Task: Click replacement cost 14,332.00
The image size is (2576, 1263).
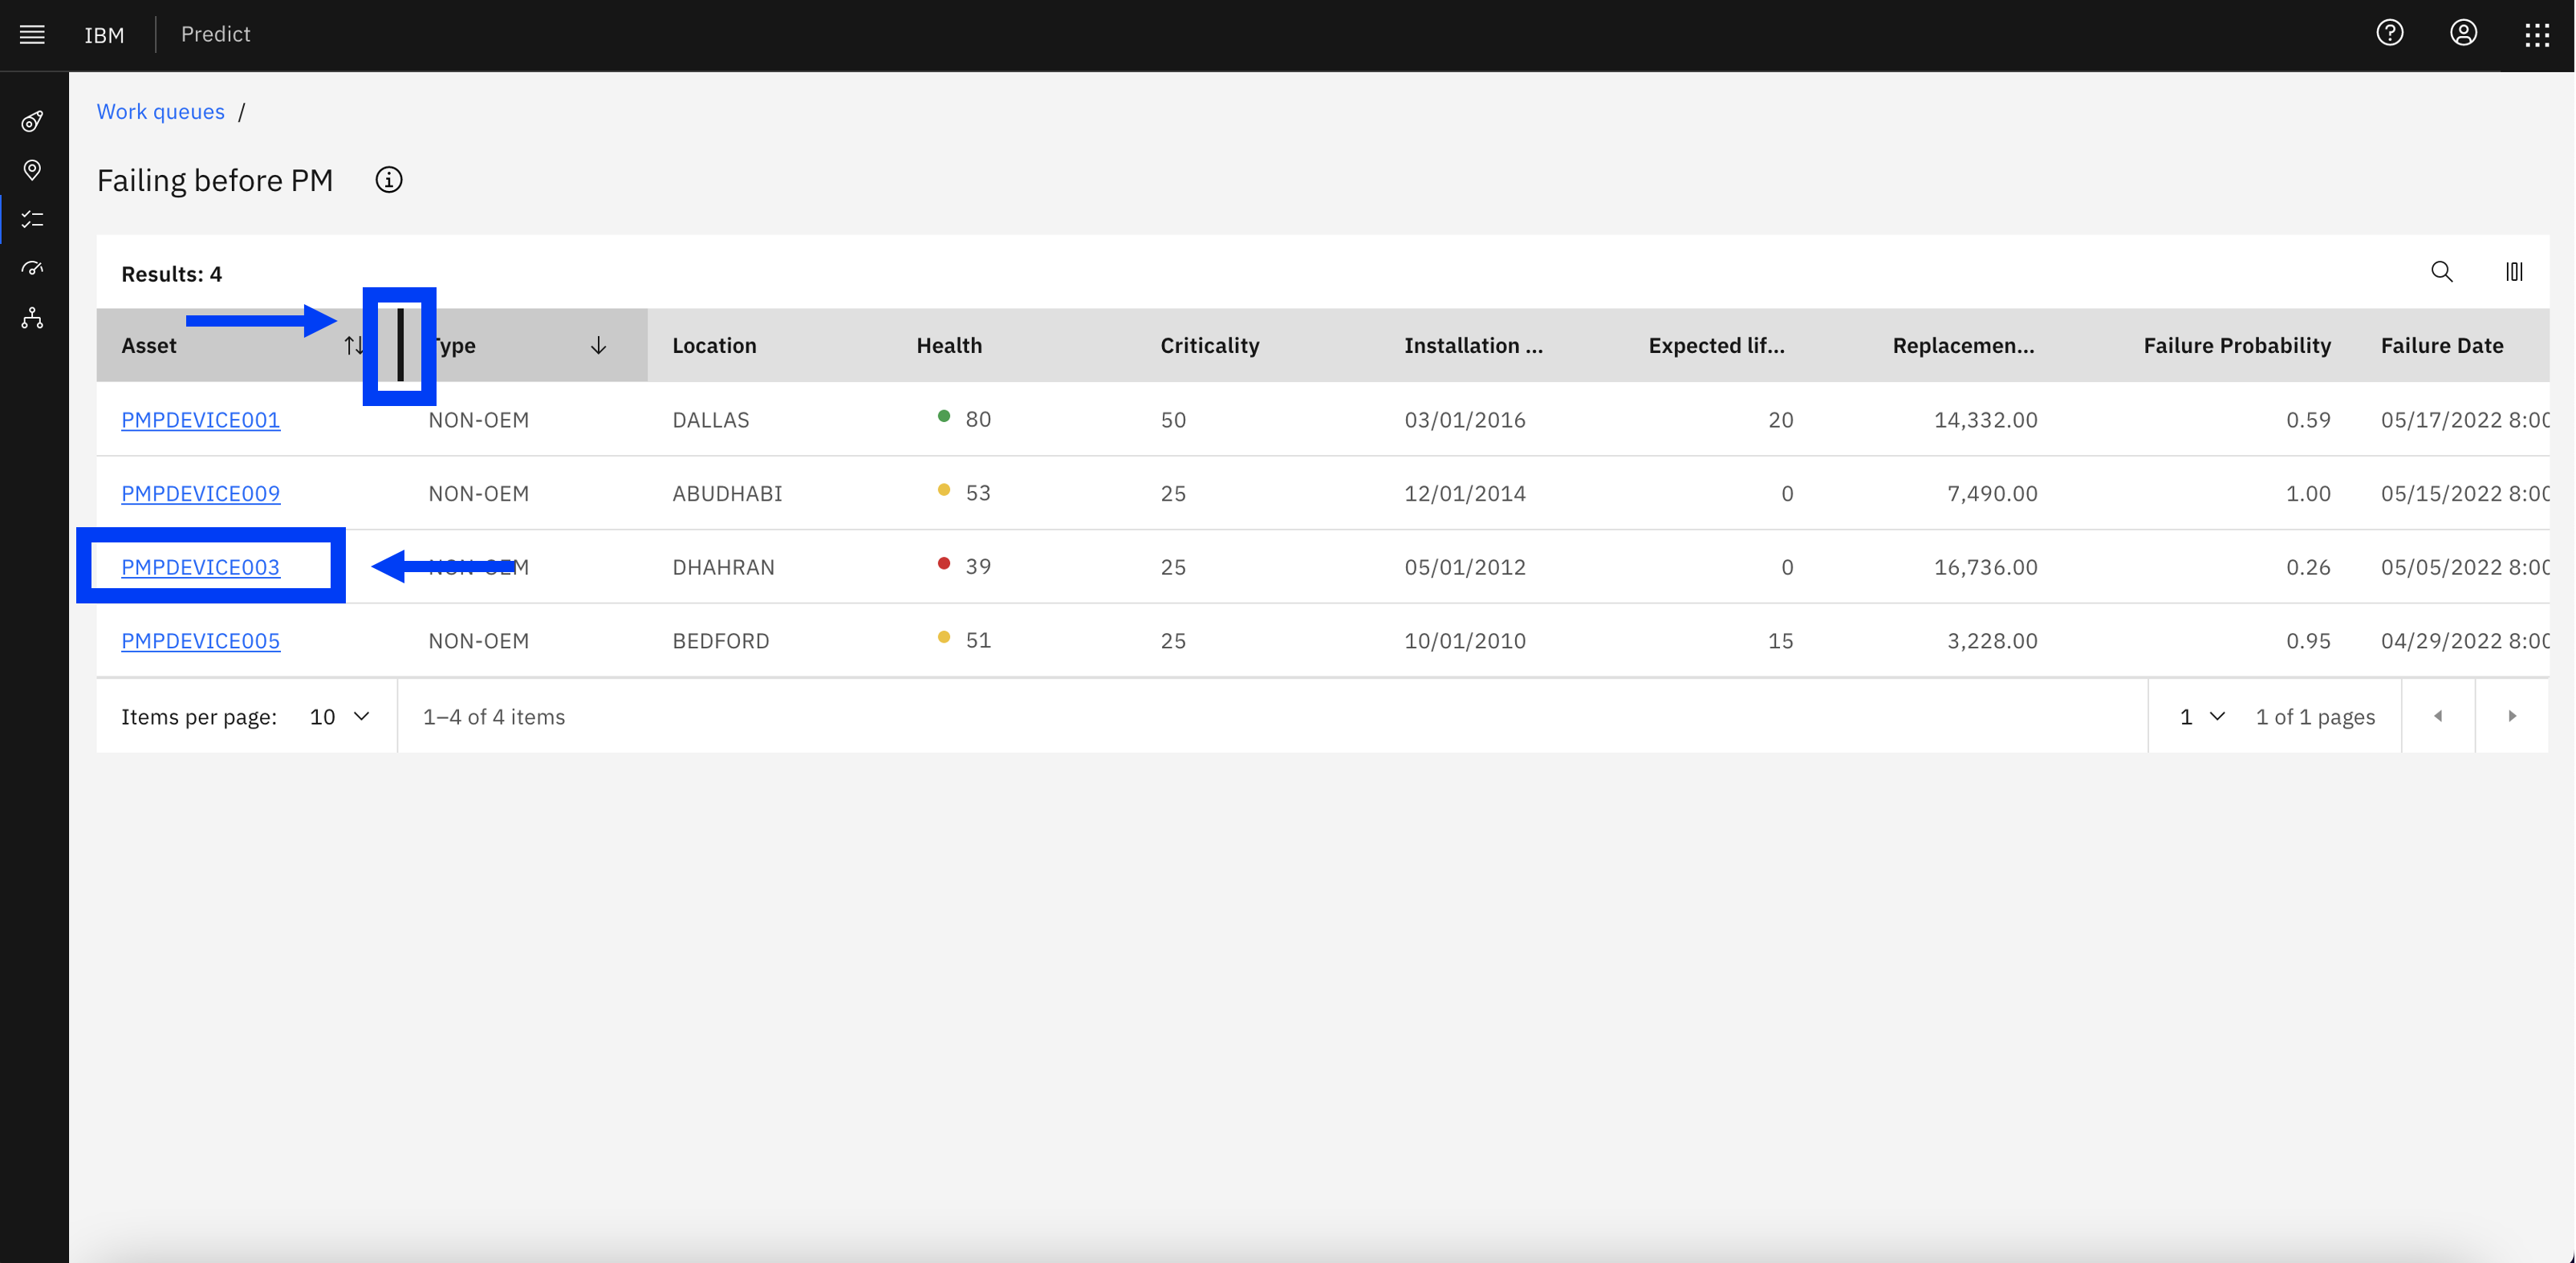Action: tap(1985, 420)
